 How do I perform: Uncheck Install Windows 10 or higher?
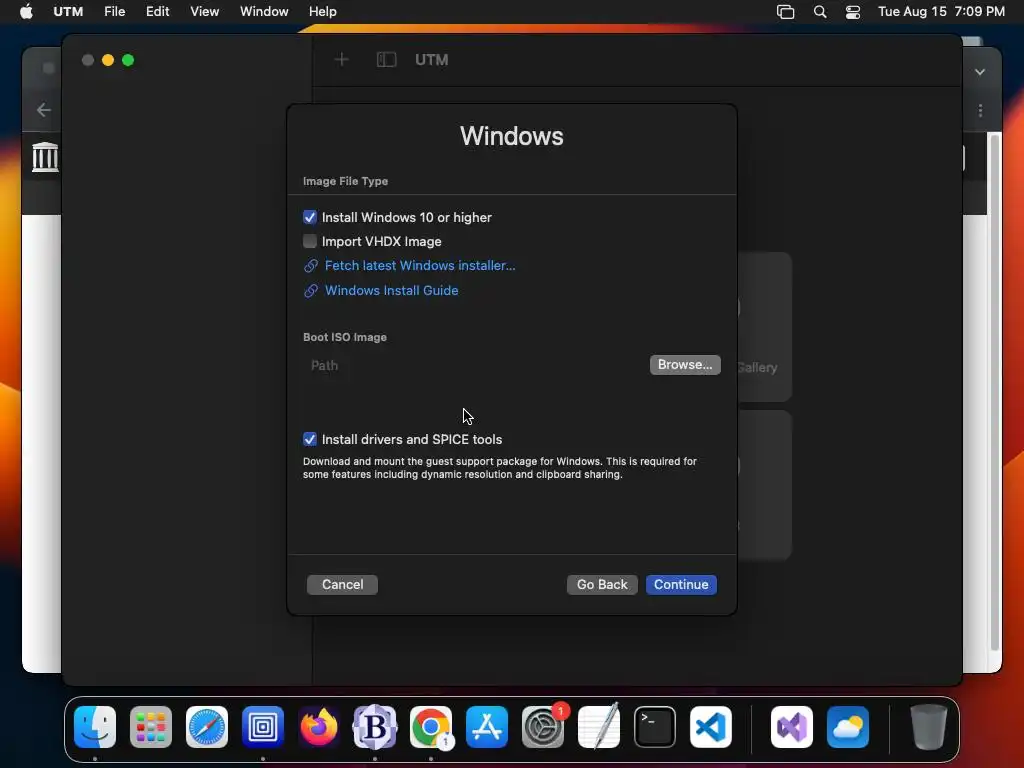pos(310,217)
